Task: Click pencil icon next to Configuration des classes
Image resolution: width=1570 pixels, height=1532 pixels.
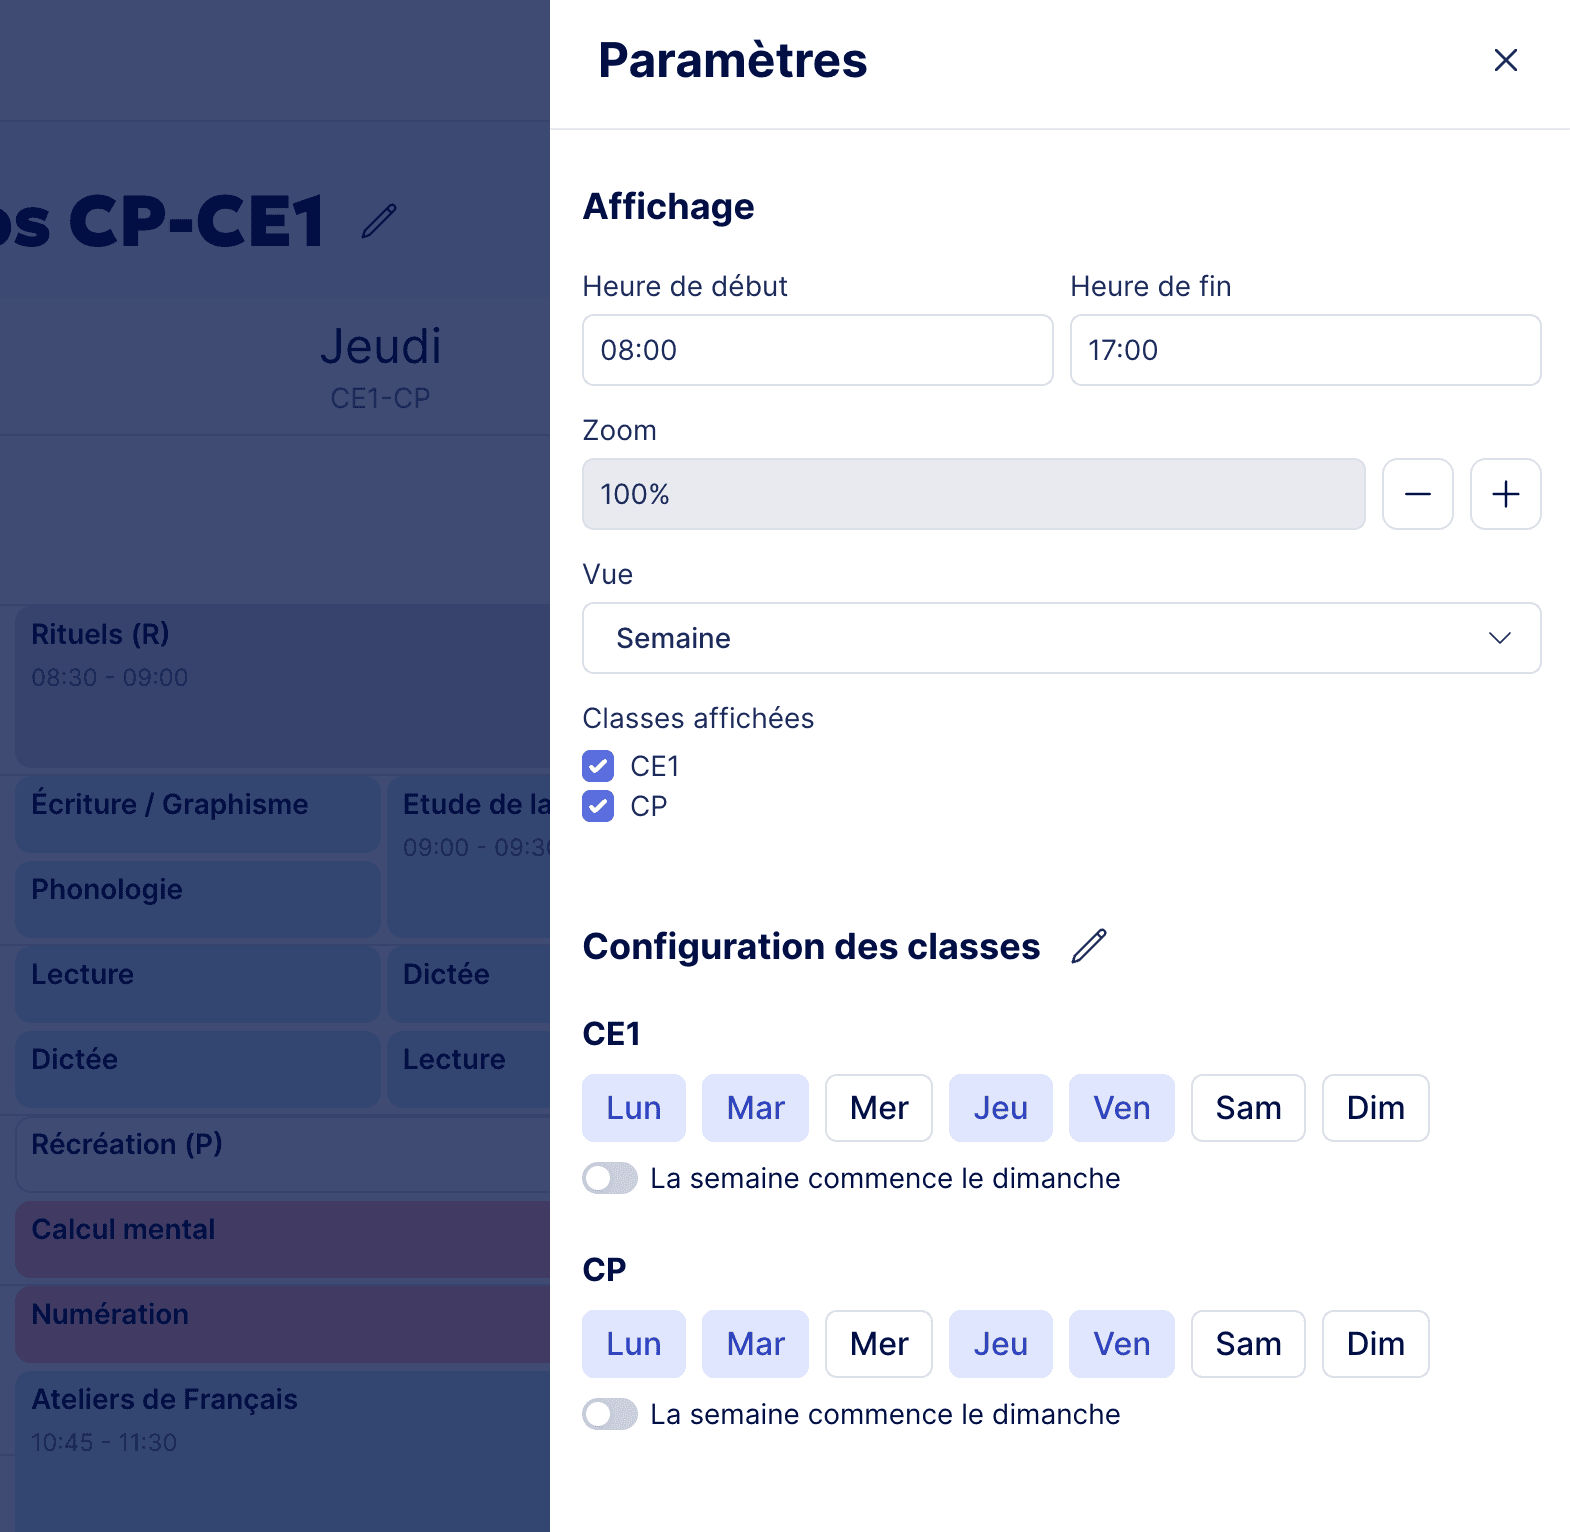Action: pos(1089,946)
